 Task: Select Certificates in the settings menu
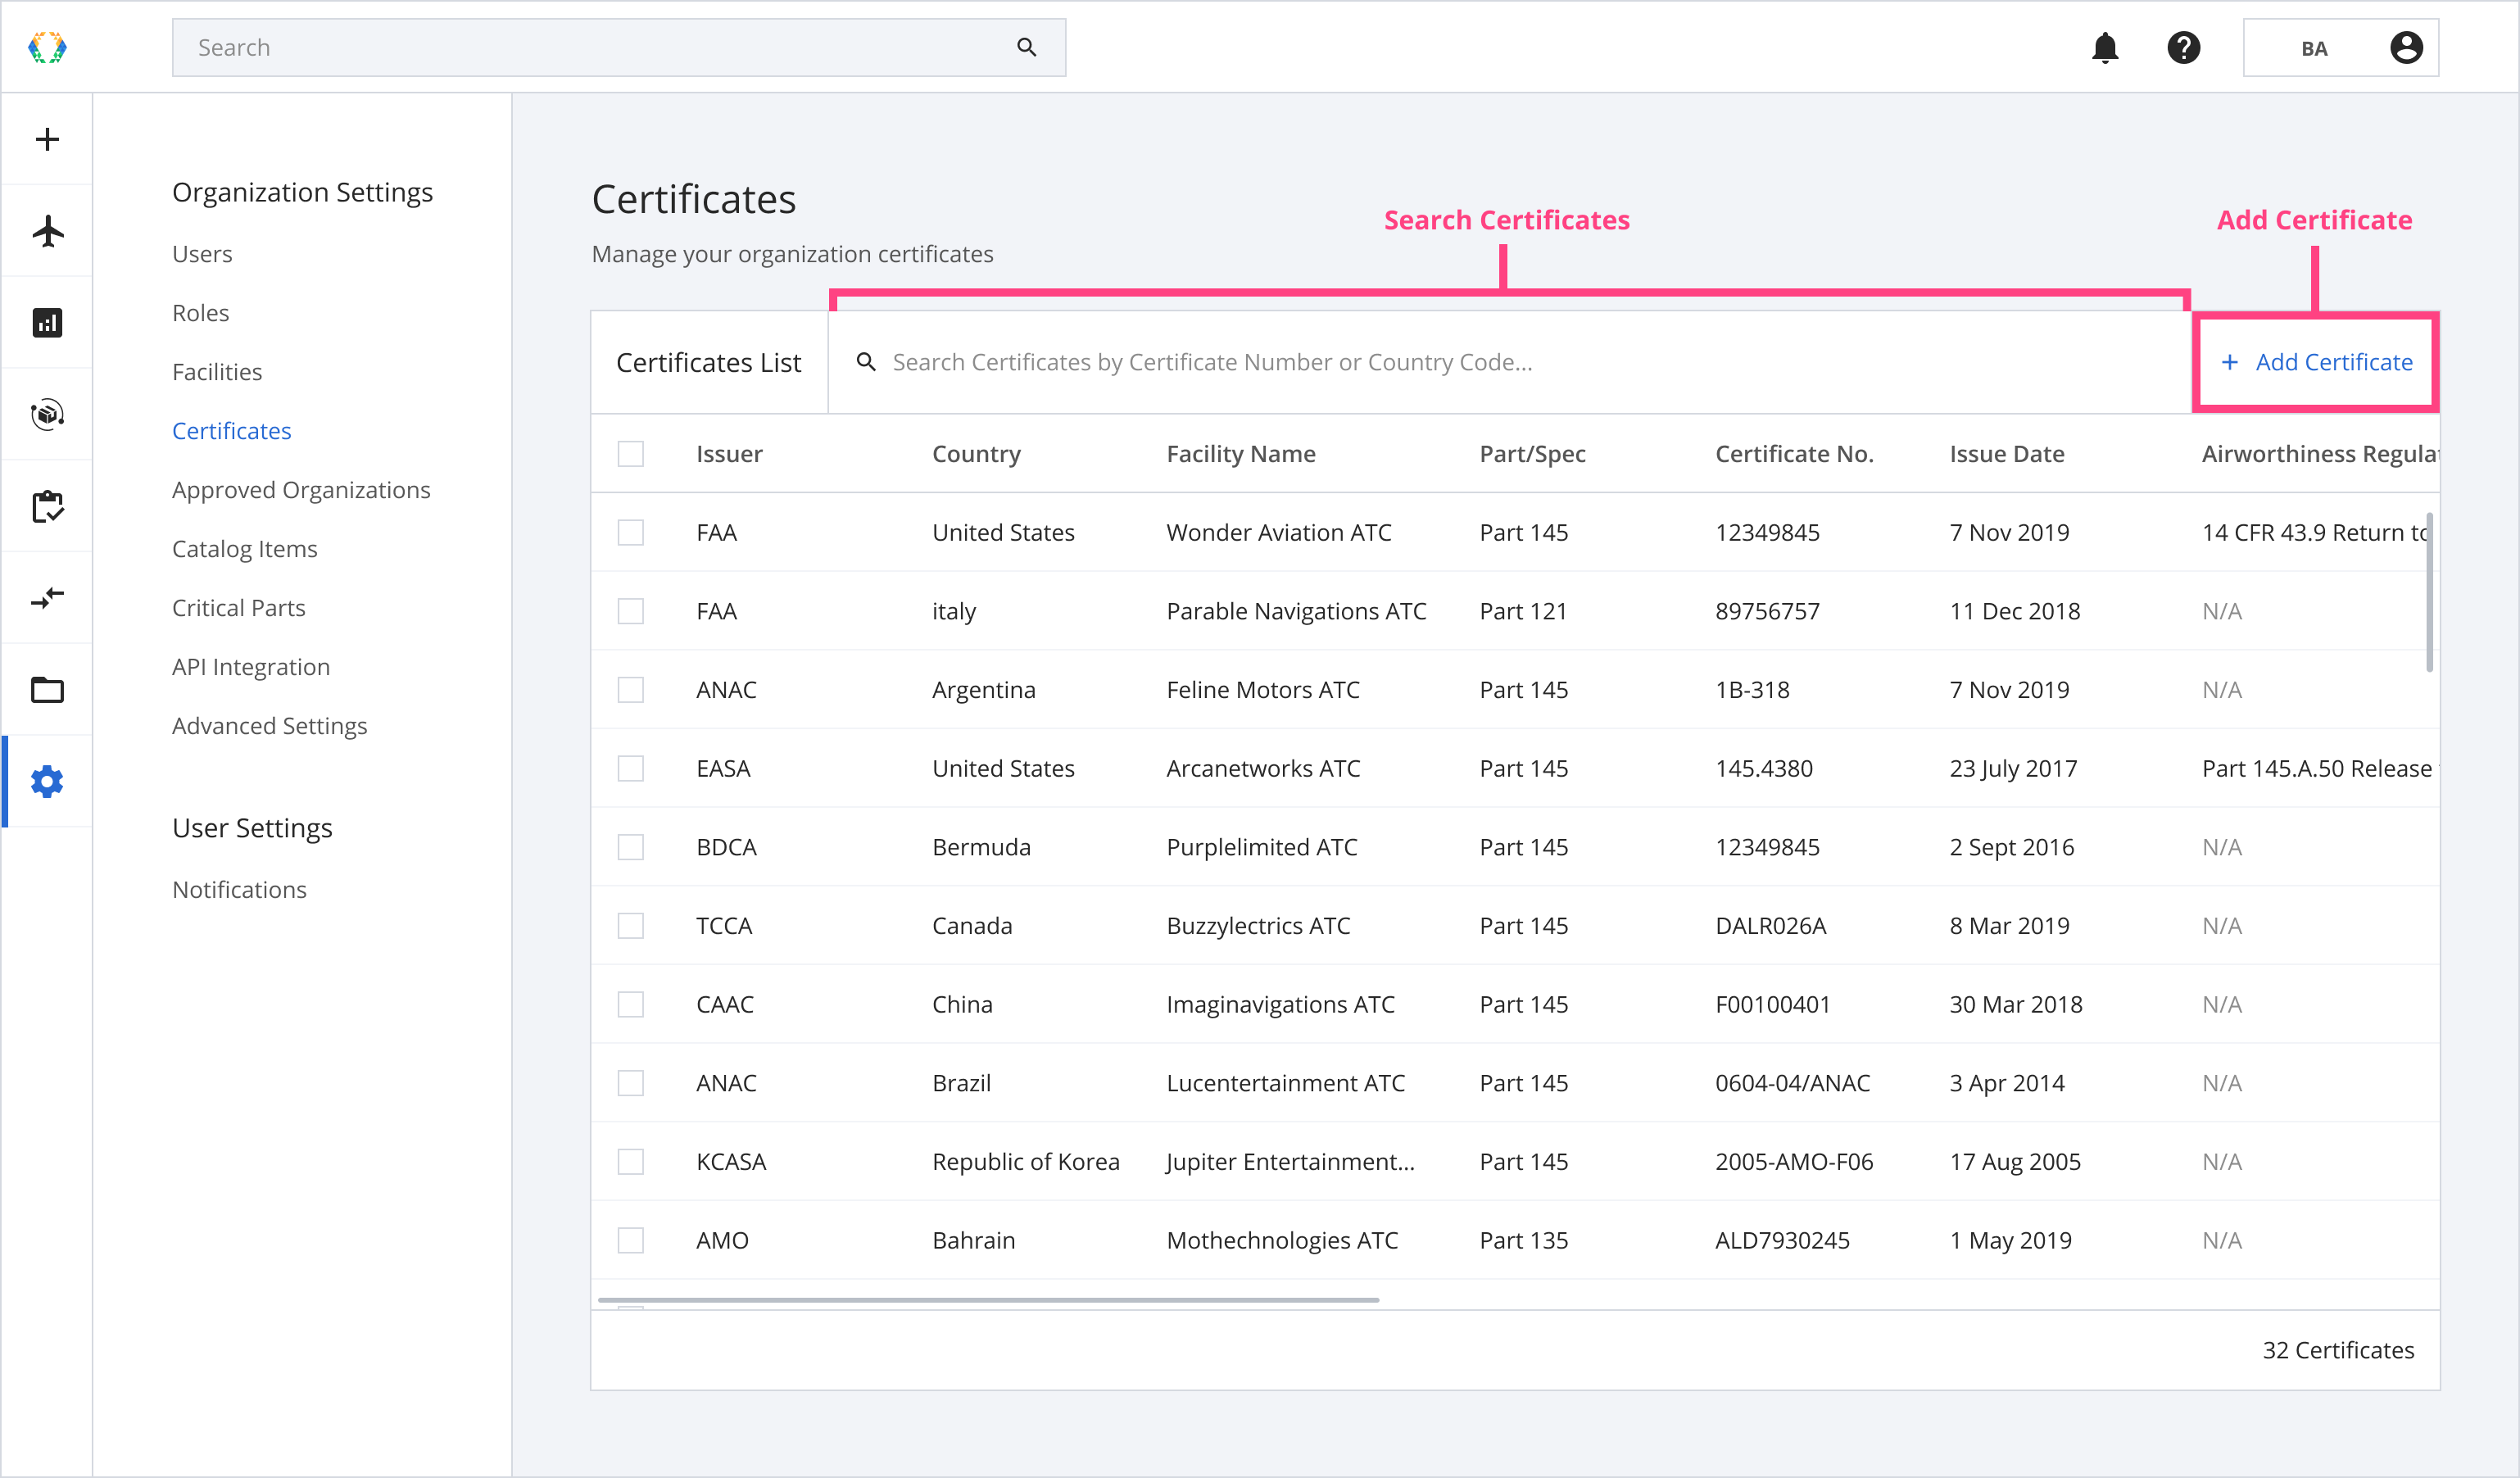[x=232, y=431]
